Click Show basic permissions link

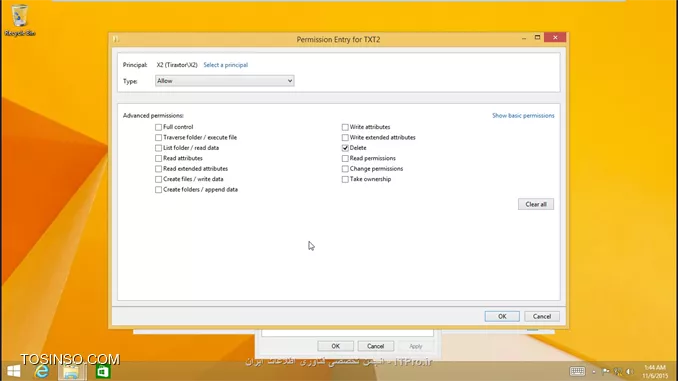[523, 115]
